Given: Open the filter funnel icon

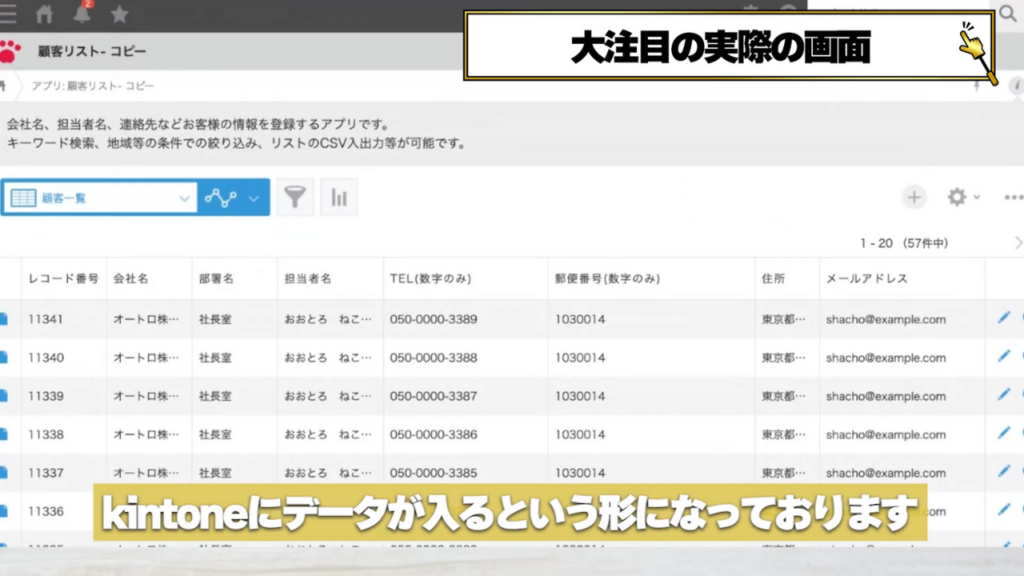Looking at the screenshot, I should coord(295,197).
